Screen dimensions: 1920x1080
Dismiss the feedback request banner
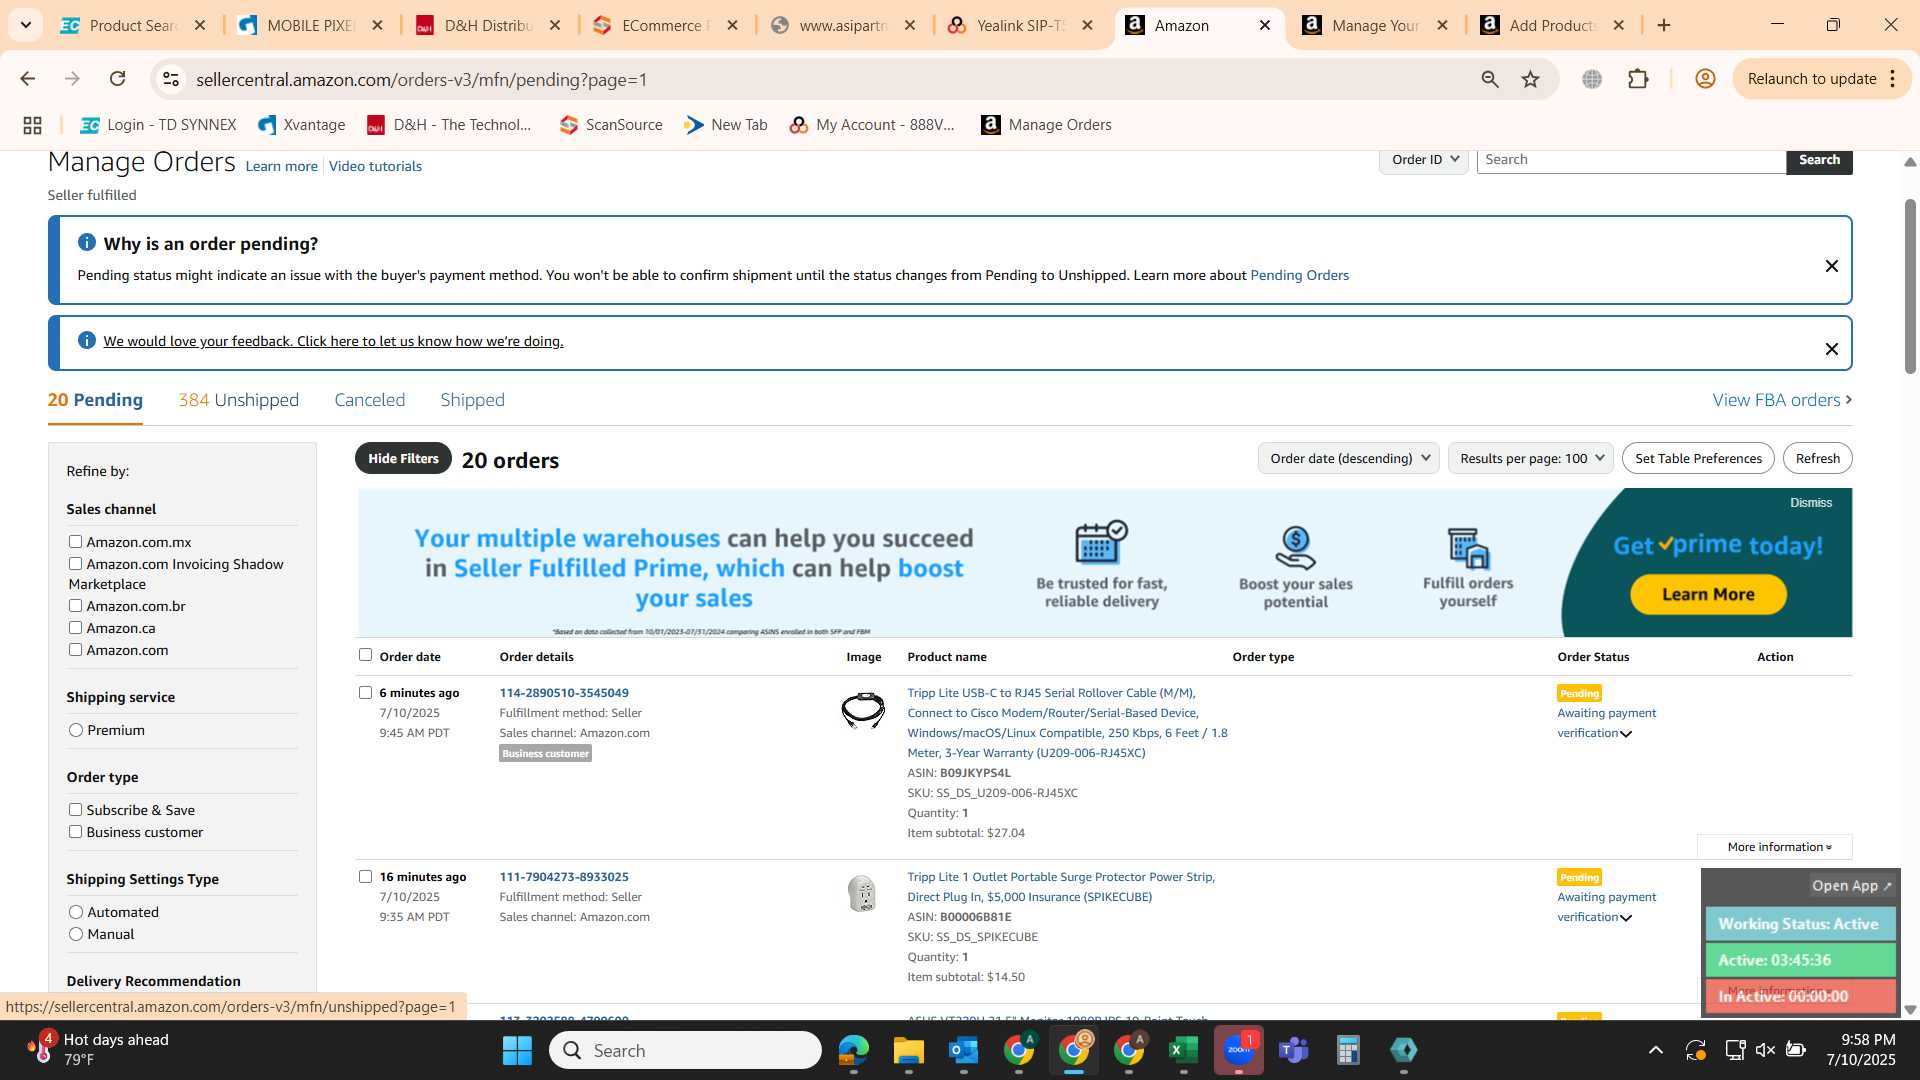1832,349
